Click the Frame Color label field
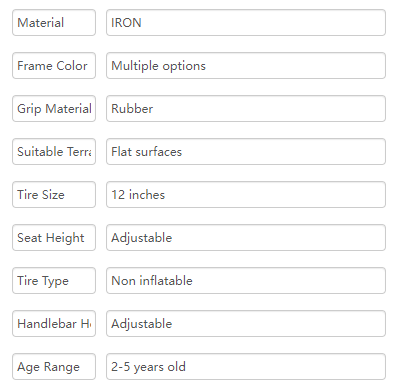 click(x=54, y=66)
